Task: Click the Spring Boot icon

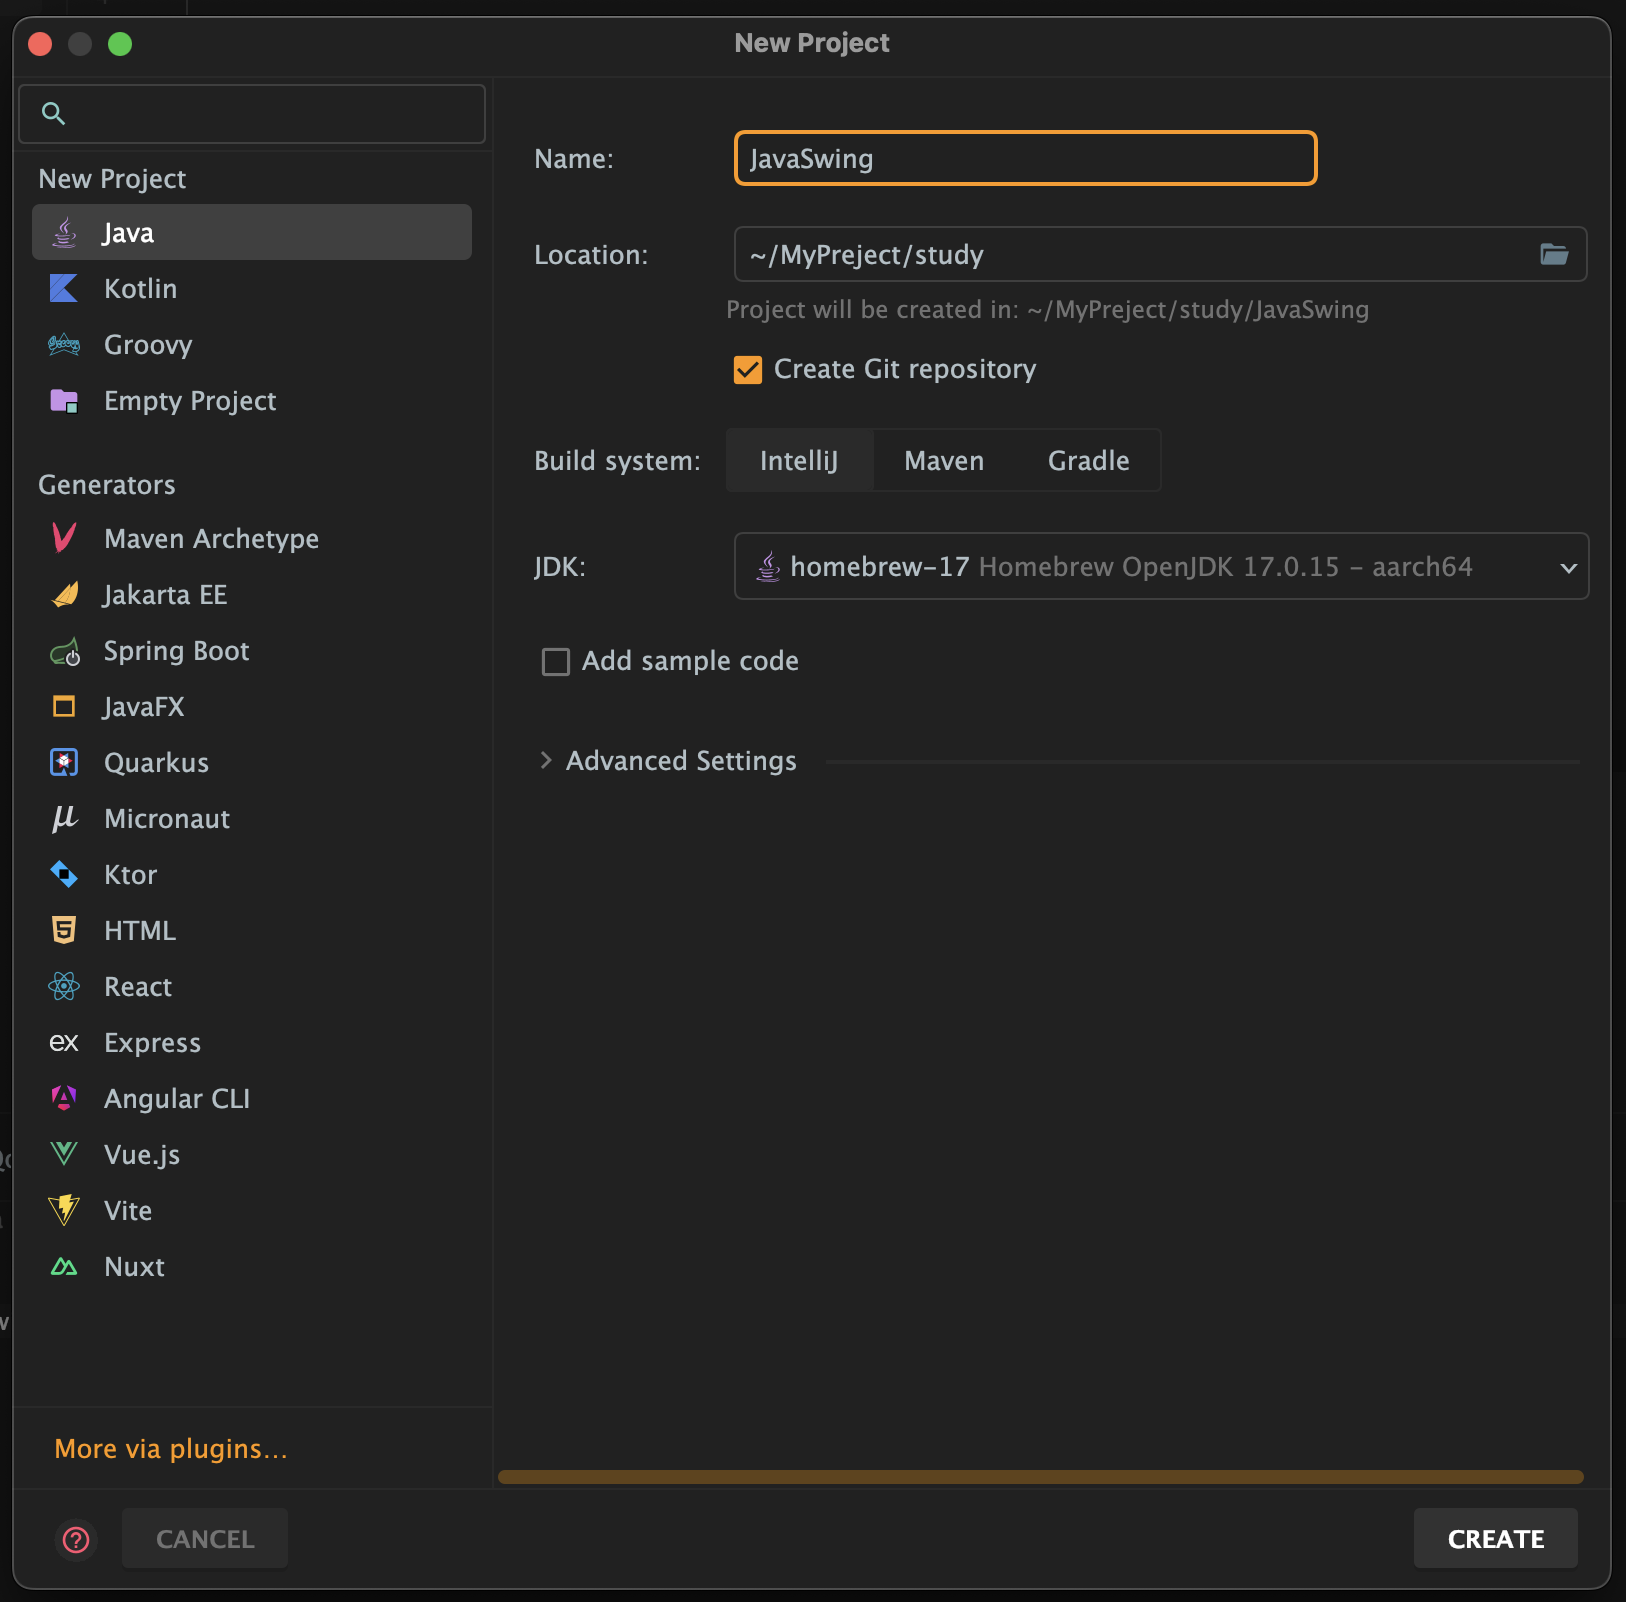Action: 65,652
